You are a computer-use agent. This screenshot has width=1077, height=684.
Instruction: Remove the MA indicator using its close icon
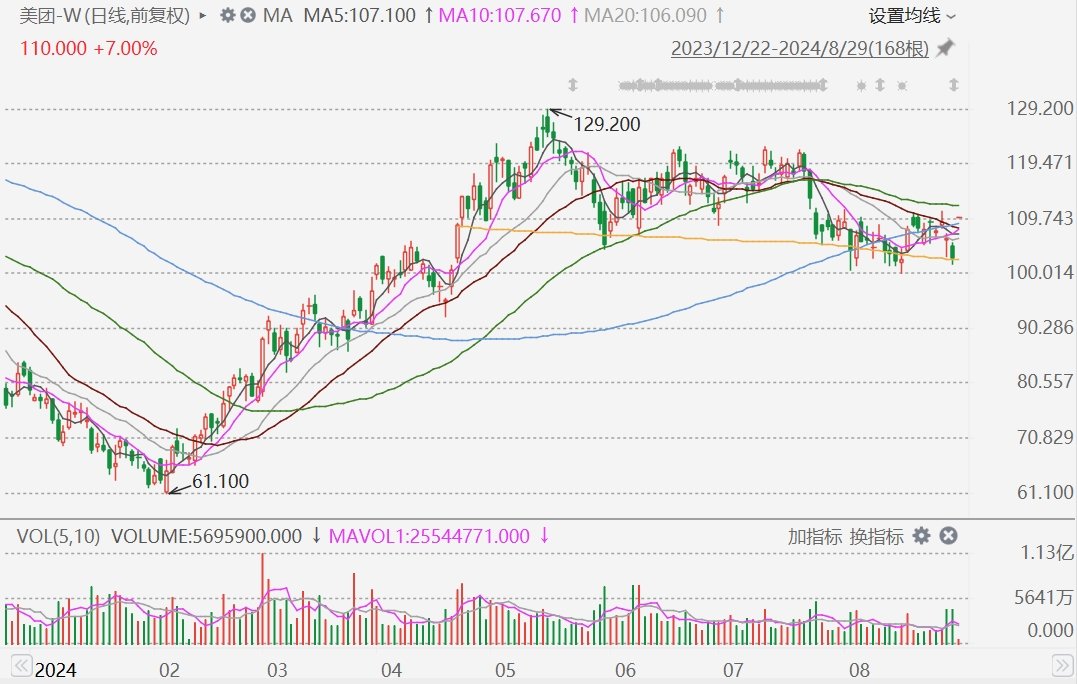point(248,16)
